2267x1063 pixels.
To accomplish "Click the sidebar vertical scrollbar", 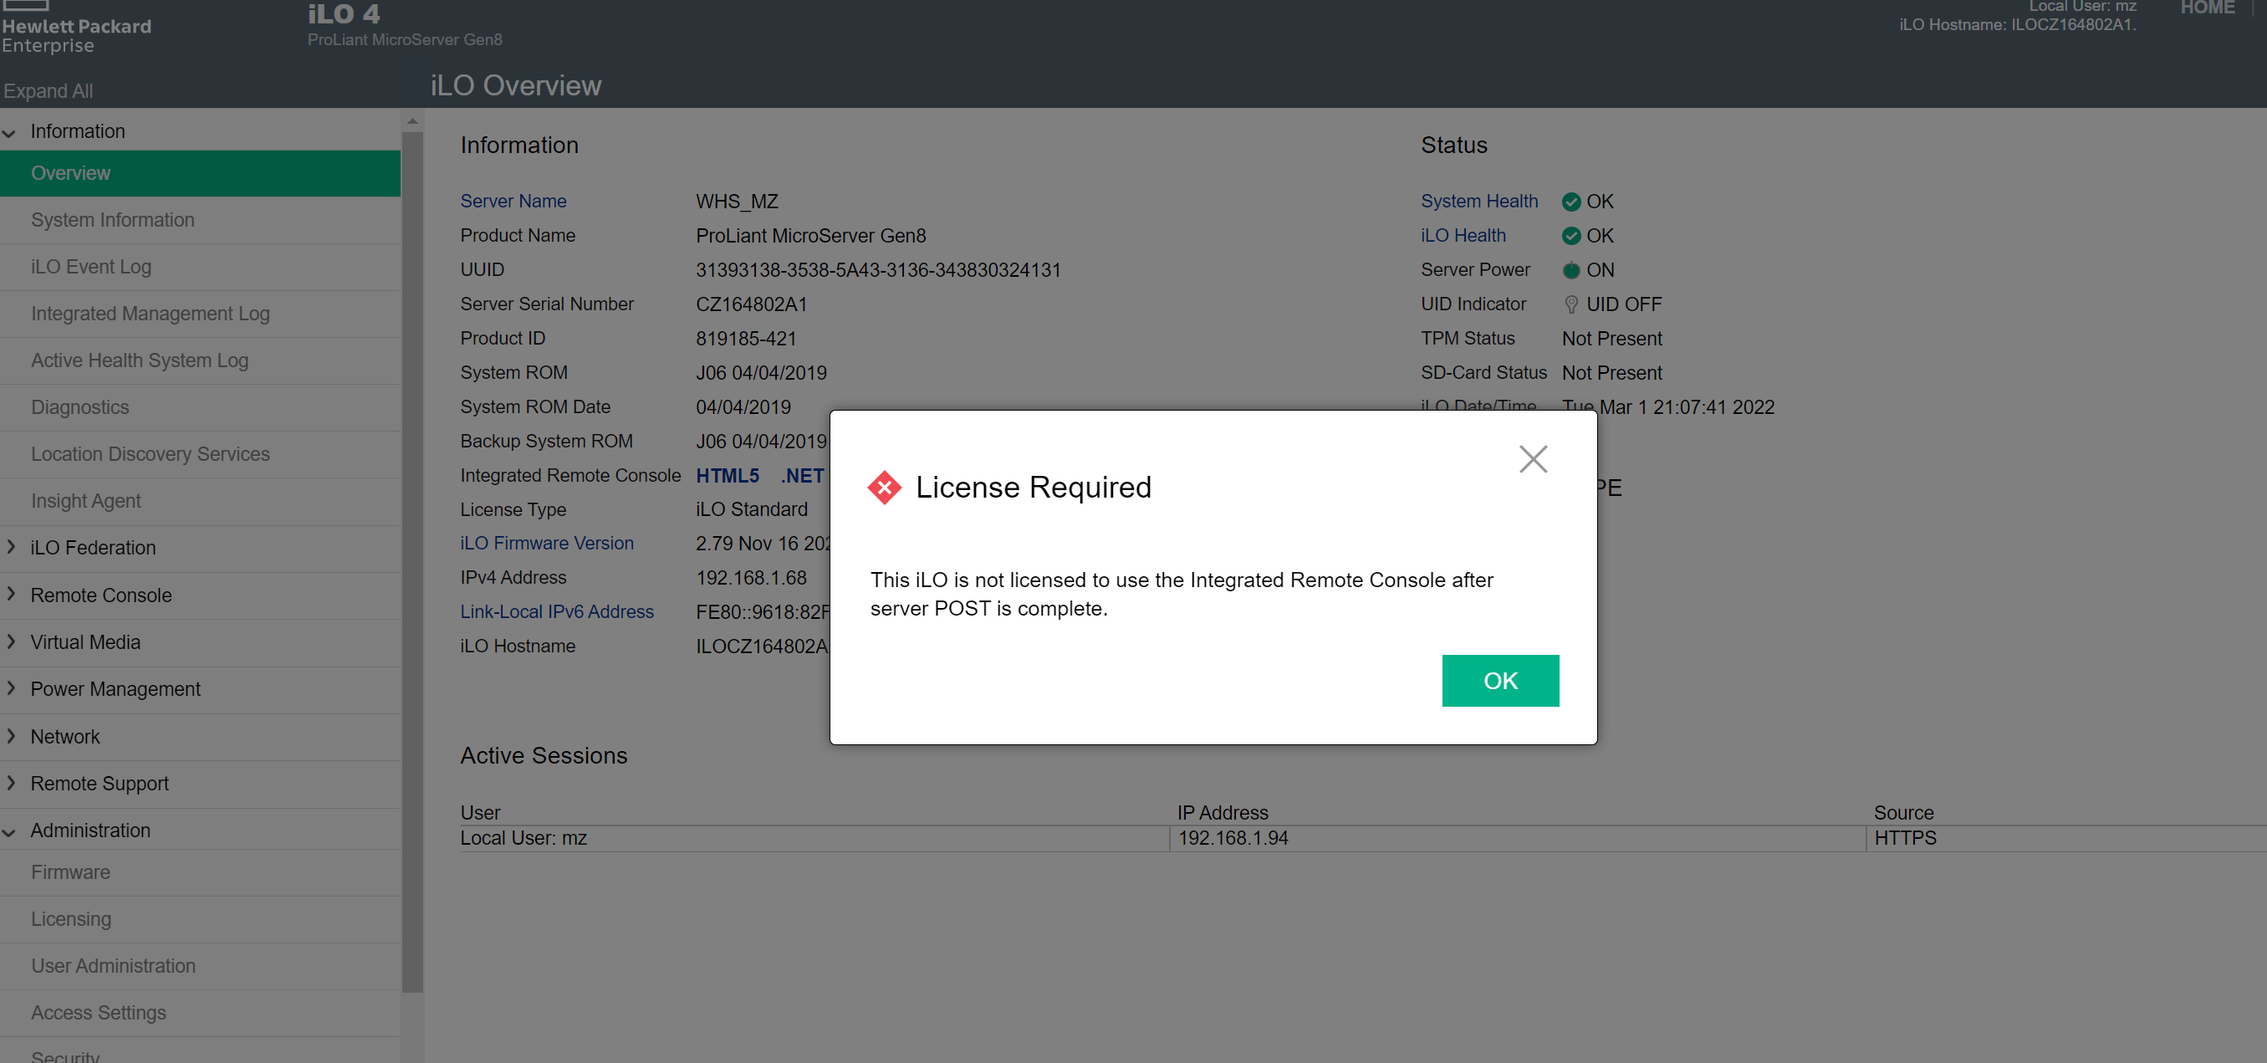I will point(412,560).
